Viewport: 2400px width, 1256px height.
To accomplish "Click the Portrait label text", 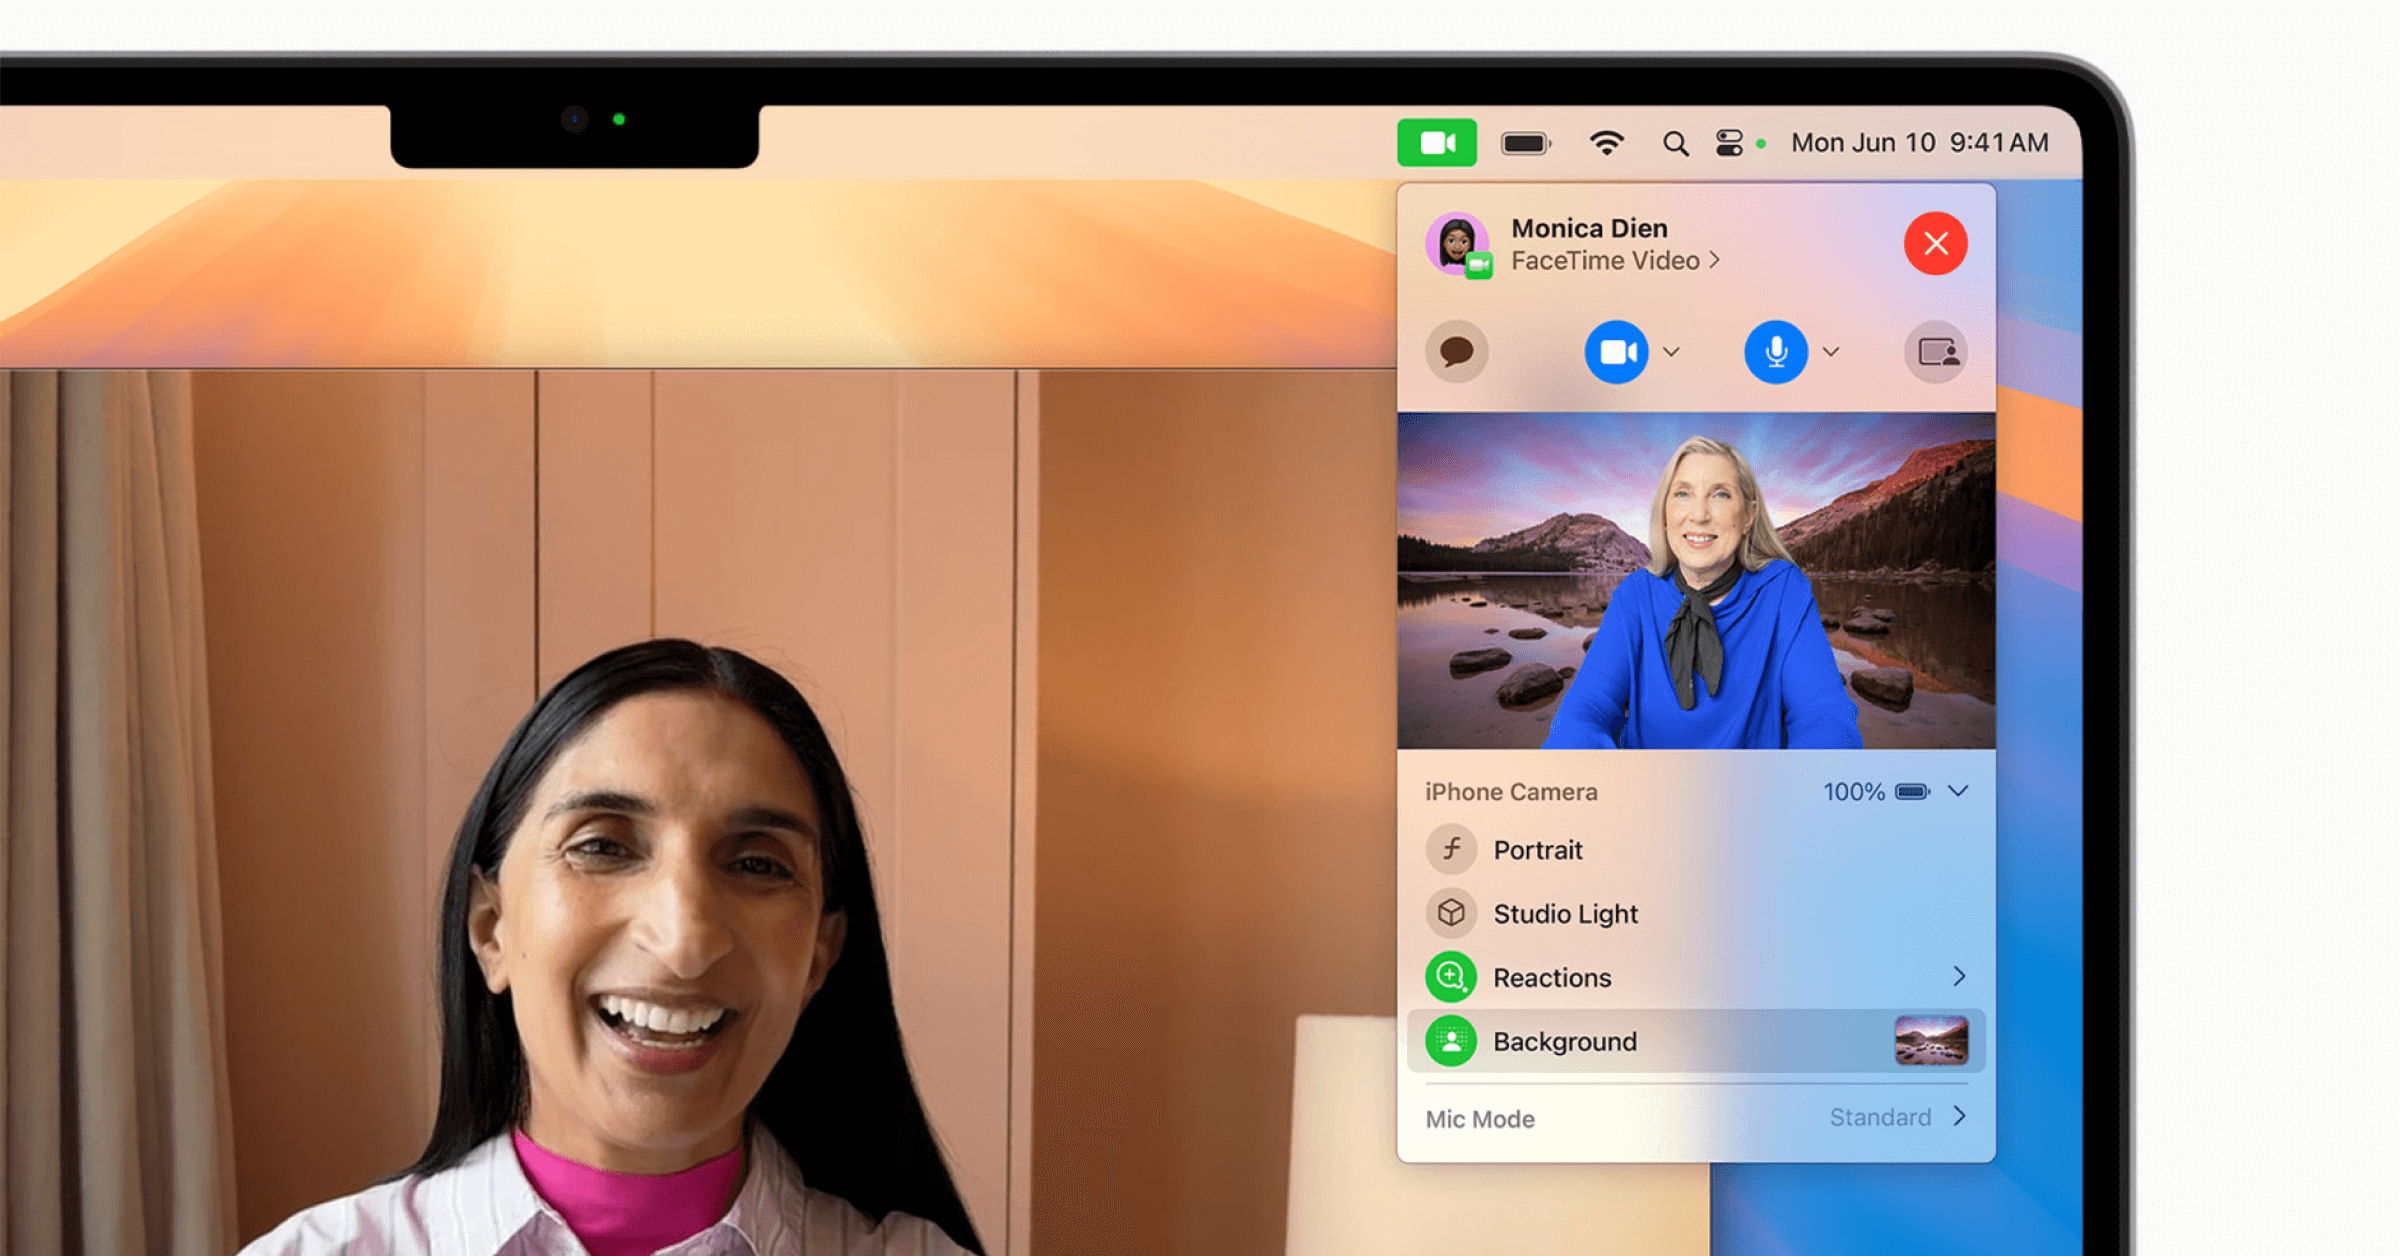I will 1538,850.
